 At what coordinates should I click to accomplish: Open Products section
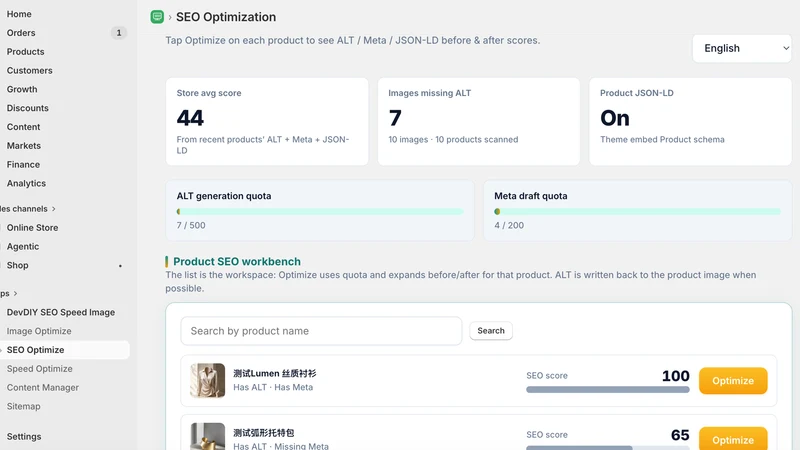point(26,52)
